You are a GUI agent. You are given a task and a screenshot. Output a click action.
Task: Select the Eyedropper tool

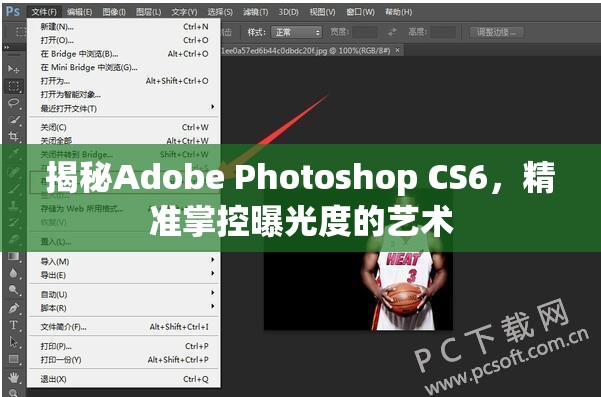[13, 154]
